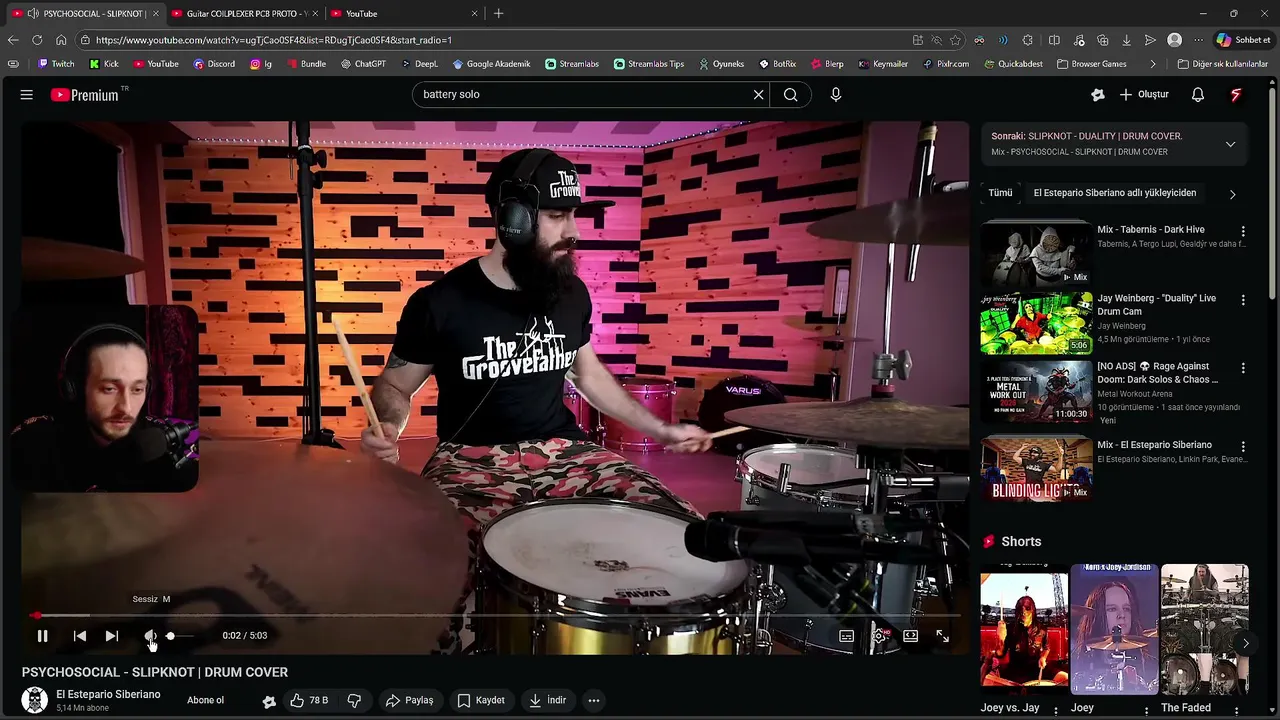Skip to the next video in the playlist

pos(112,636)
